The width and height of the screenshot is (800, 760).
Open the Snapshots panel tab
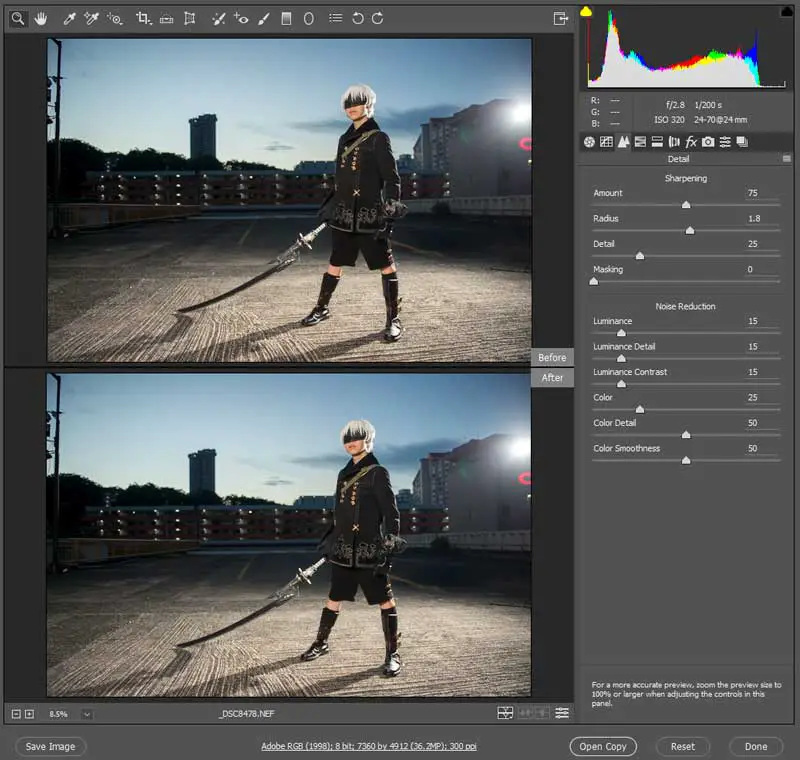pyautogui.click(x=742, y=142)
